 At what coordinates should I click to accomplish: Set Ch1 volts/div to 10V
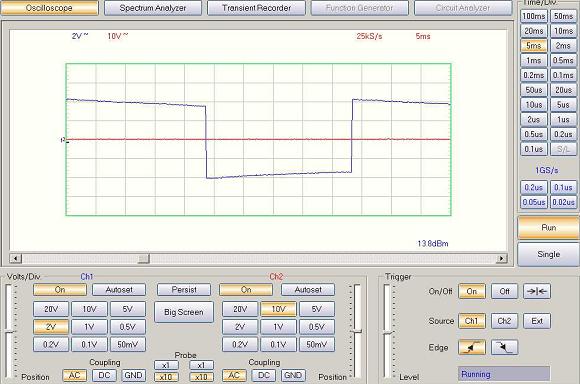(x=90, y=309)
